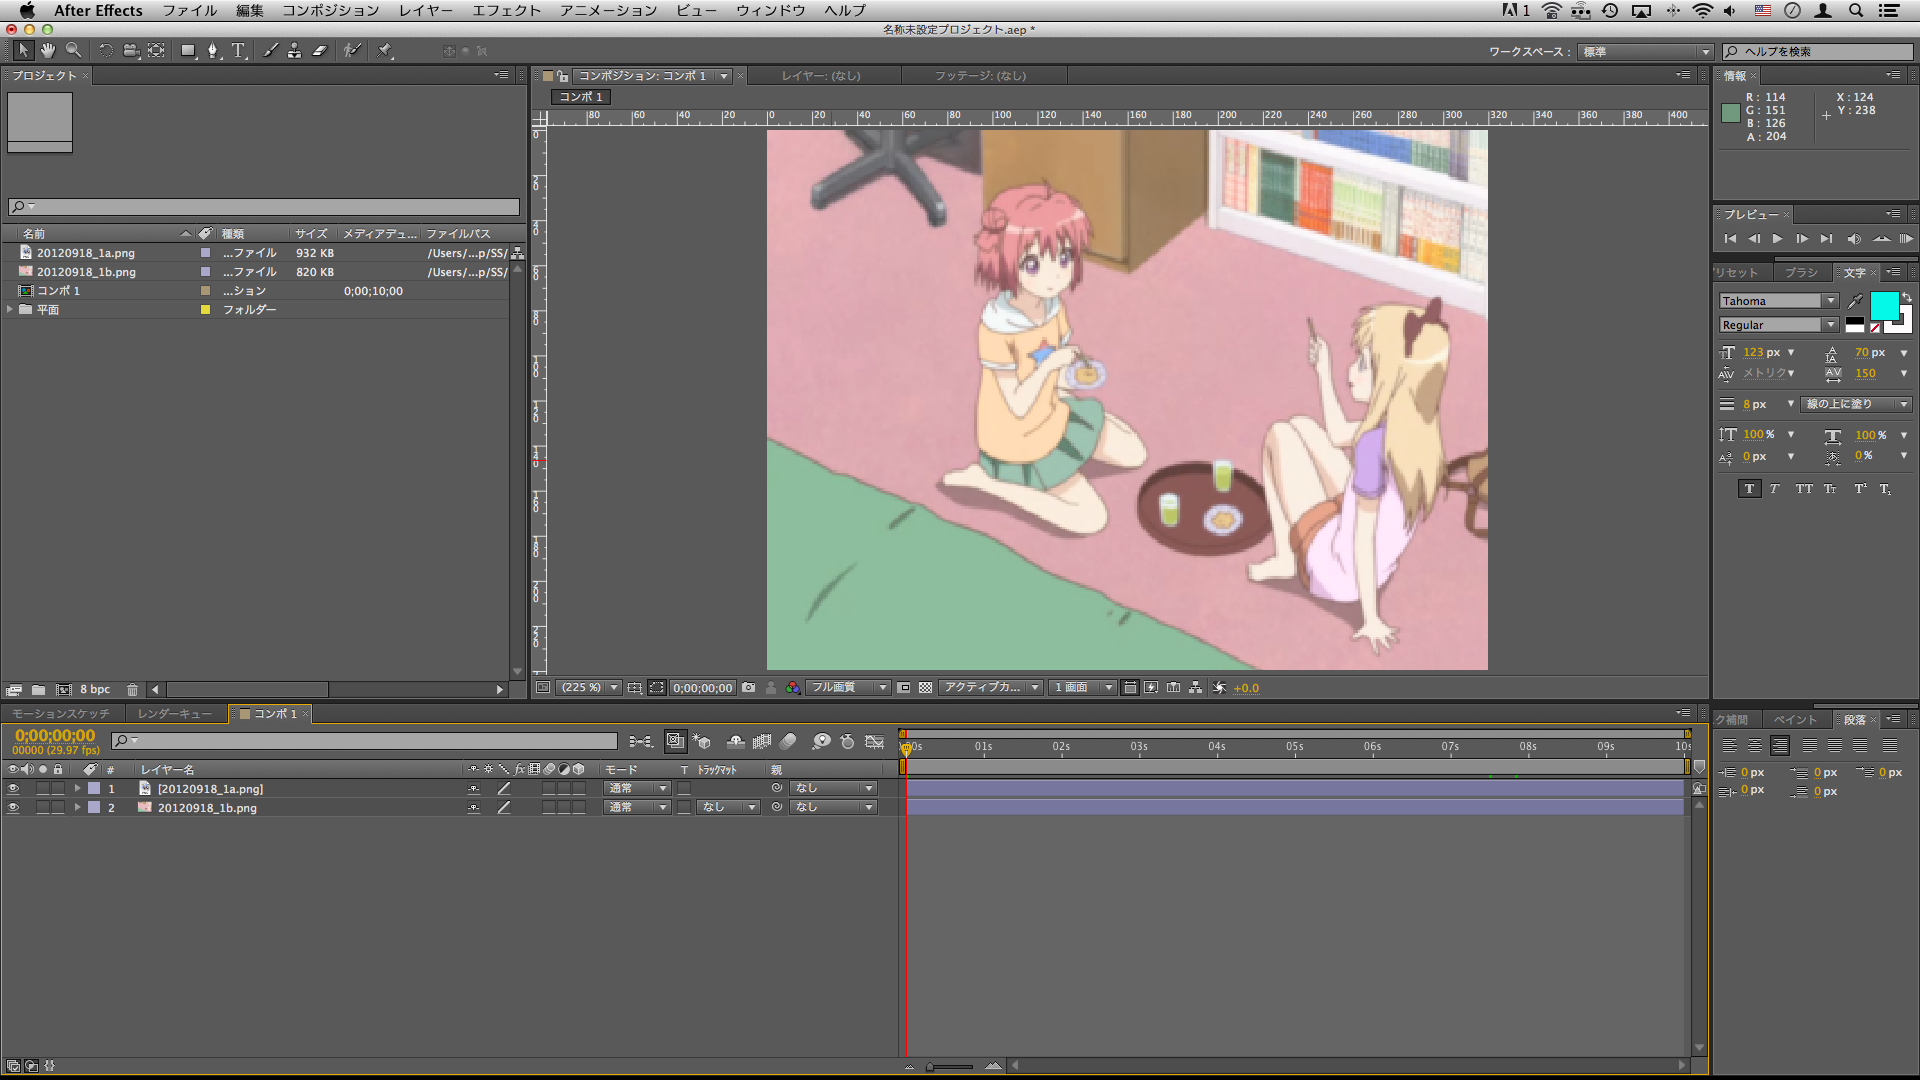
Task: Switch to the ペイント tab
Action: pos(1795,720)
